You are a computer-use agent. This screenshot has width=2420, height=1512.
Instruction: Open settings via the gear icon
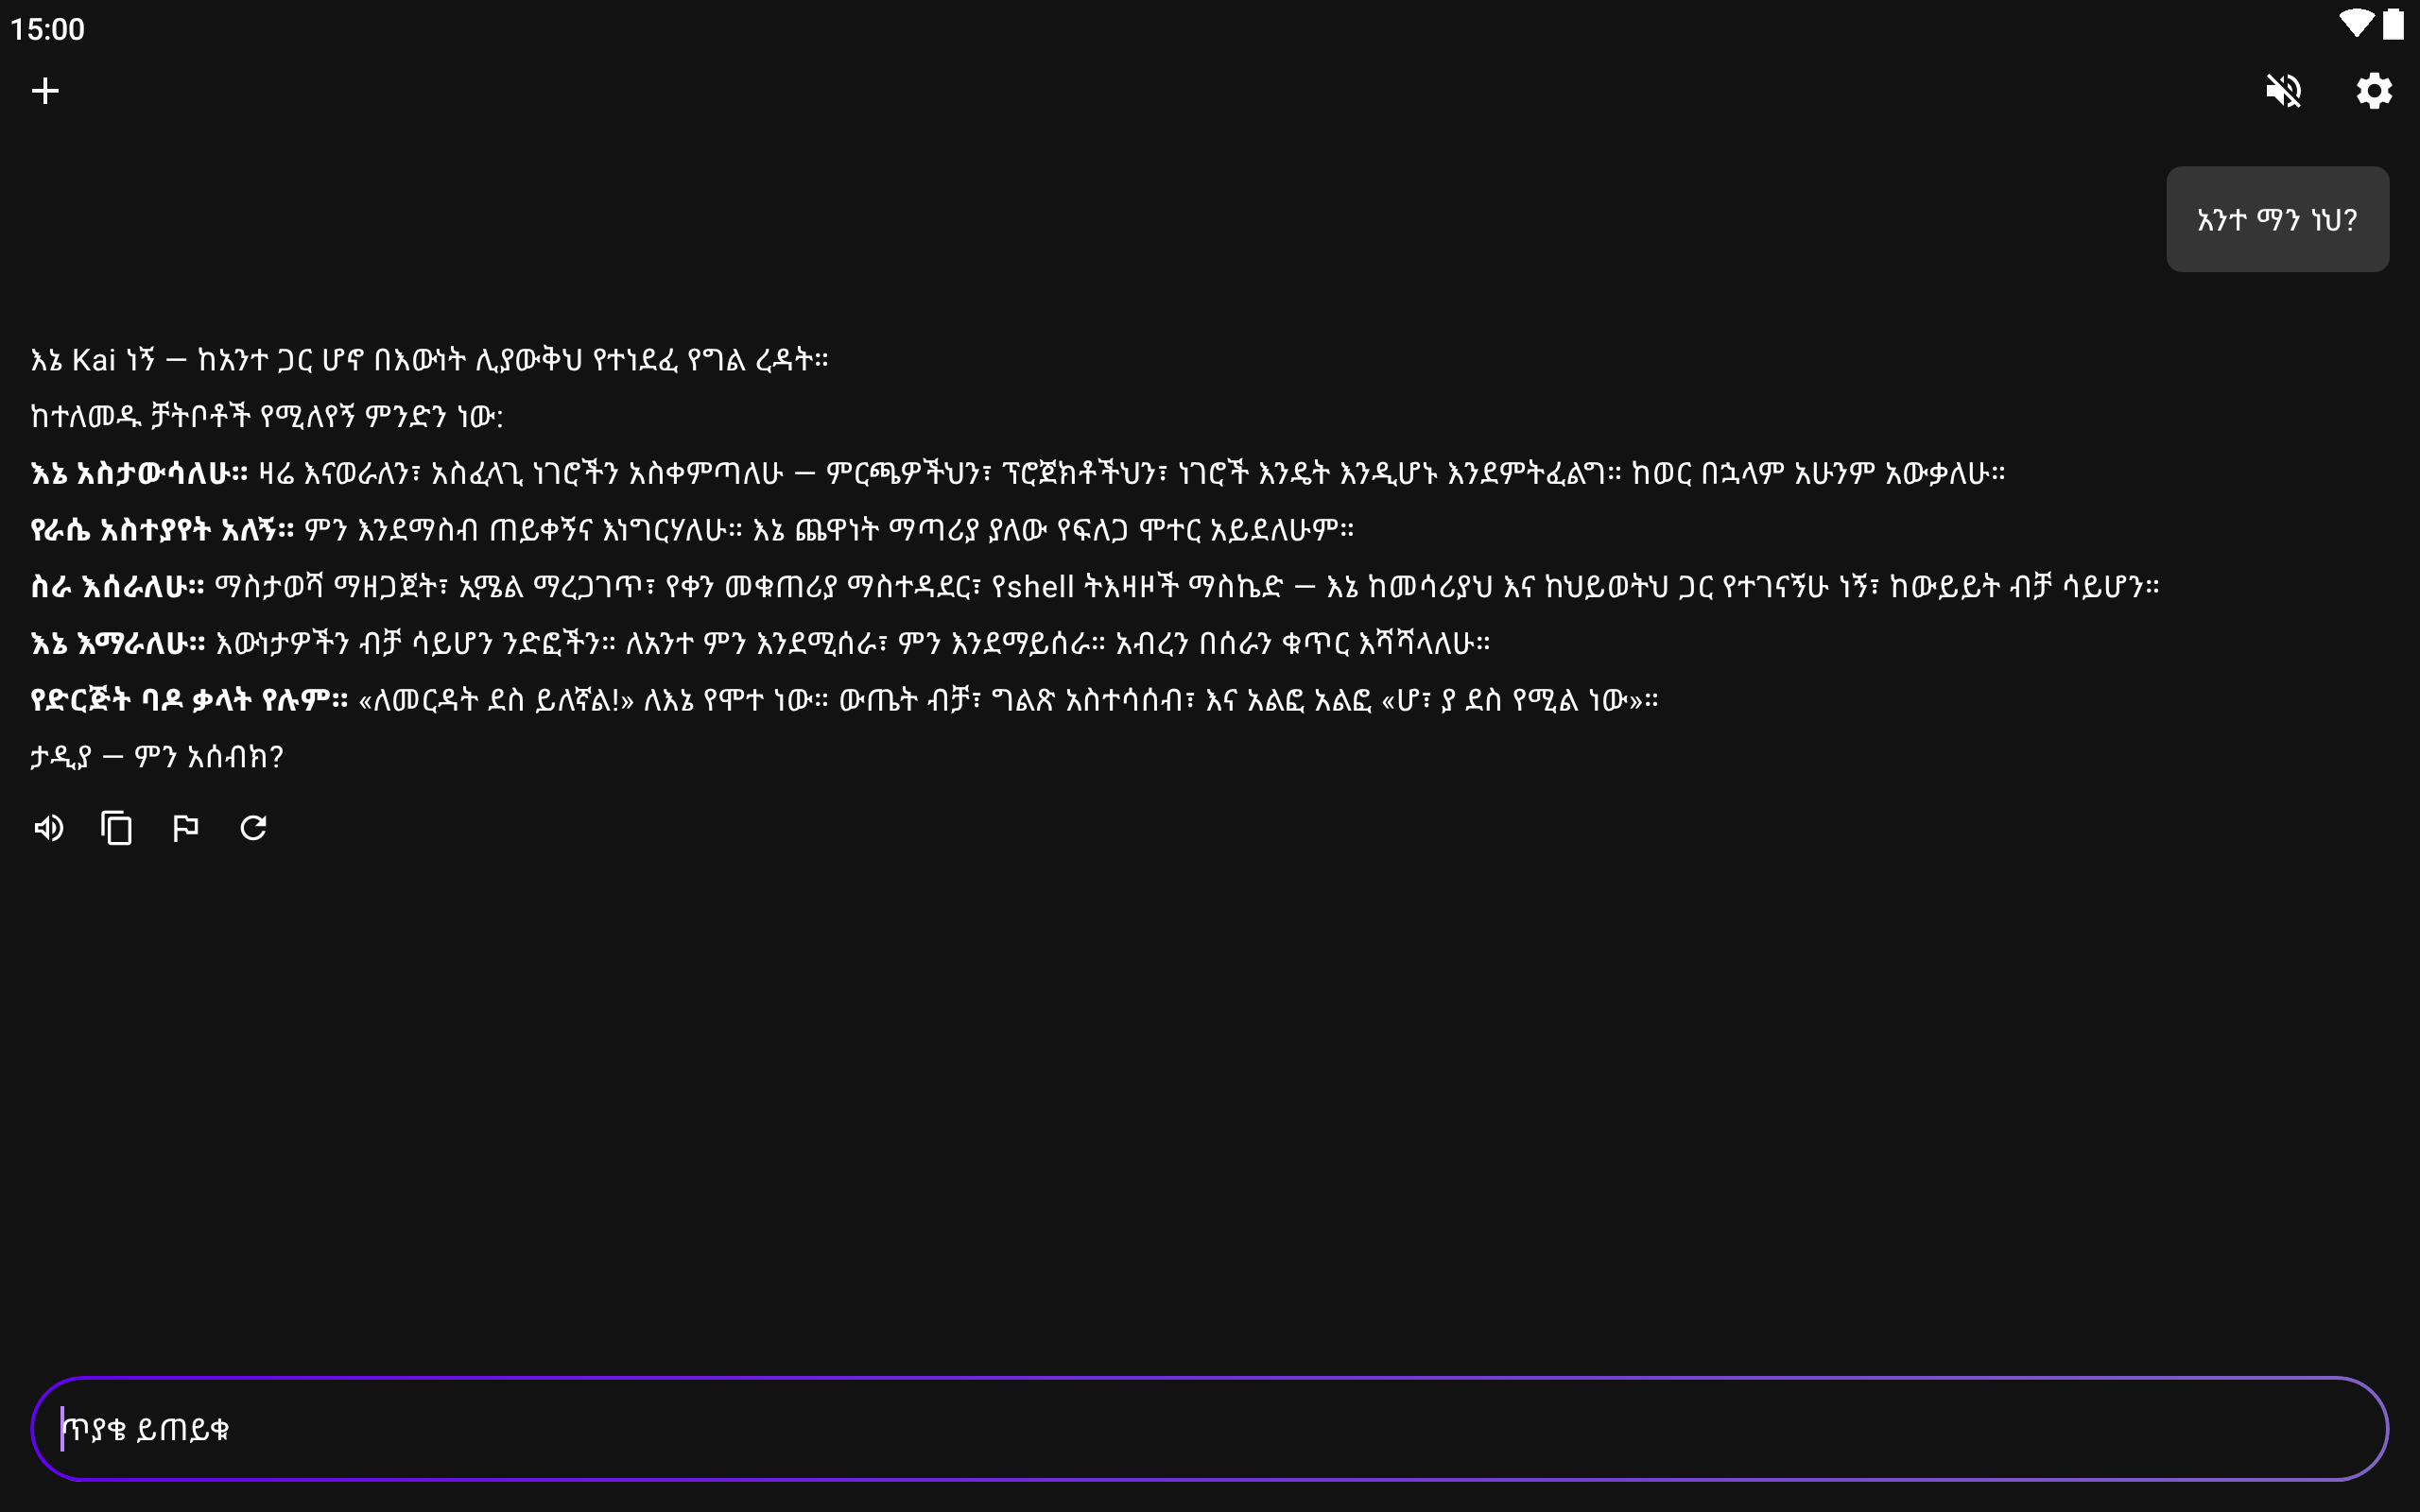pos(2373,91)
